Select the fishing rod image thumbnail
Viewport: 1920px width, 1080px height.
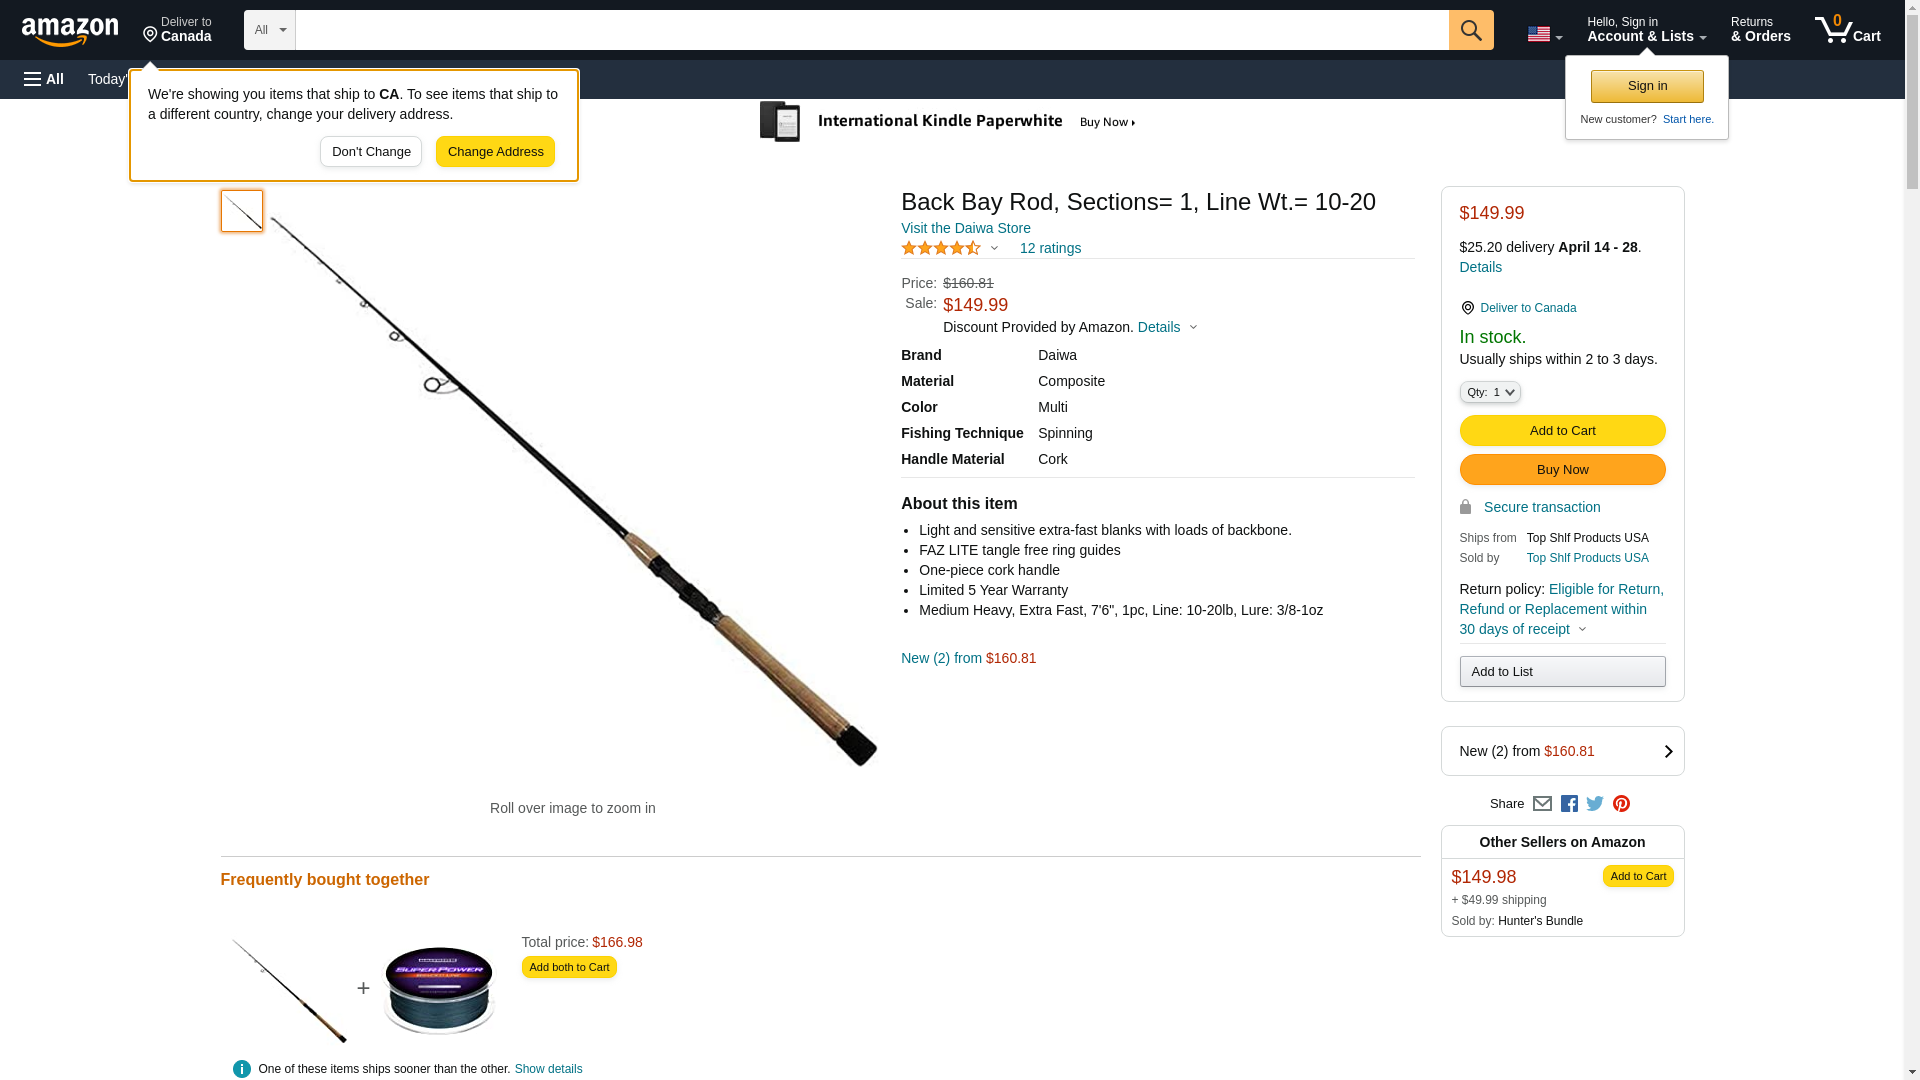242,211
